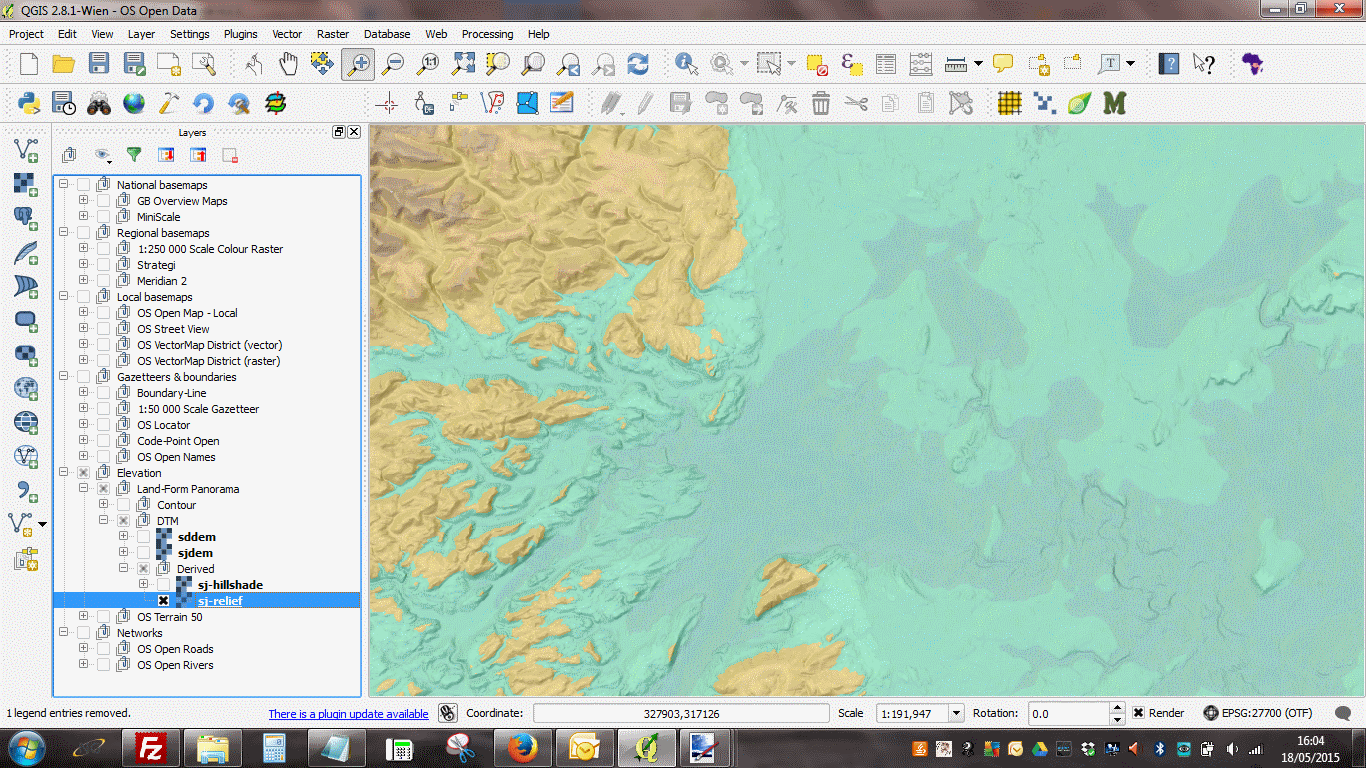Expand the OS Street View group
The height and width of the screenshot is (768, 1366).
pyautogui.click(x=83, y=329)
